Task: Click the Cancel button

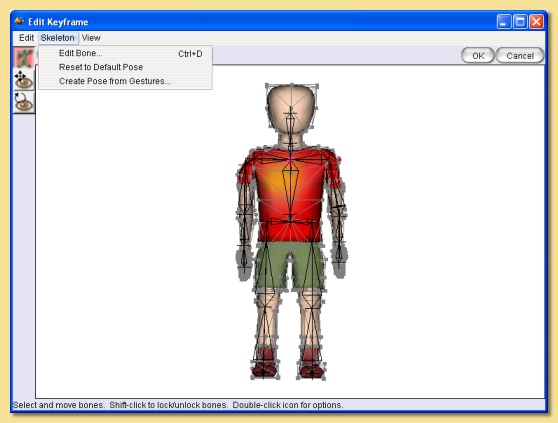Action: coord(520,56)
